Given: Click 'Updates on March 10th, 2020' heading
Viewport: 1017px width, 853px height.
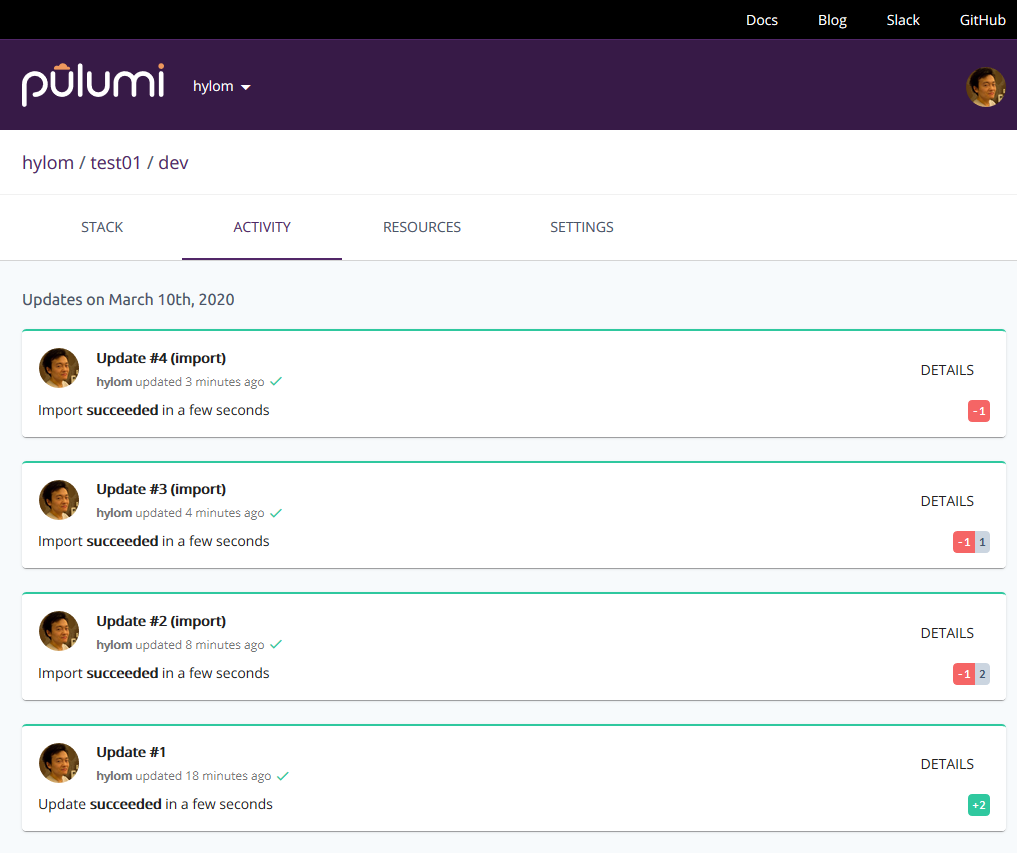Looking at the screenshot, I should (x=128, y=300).
